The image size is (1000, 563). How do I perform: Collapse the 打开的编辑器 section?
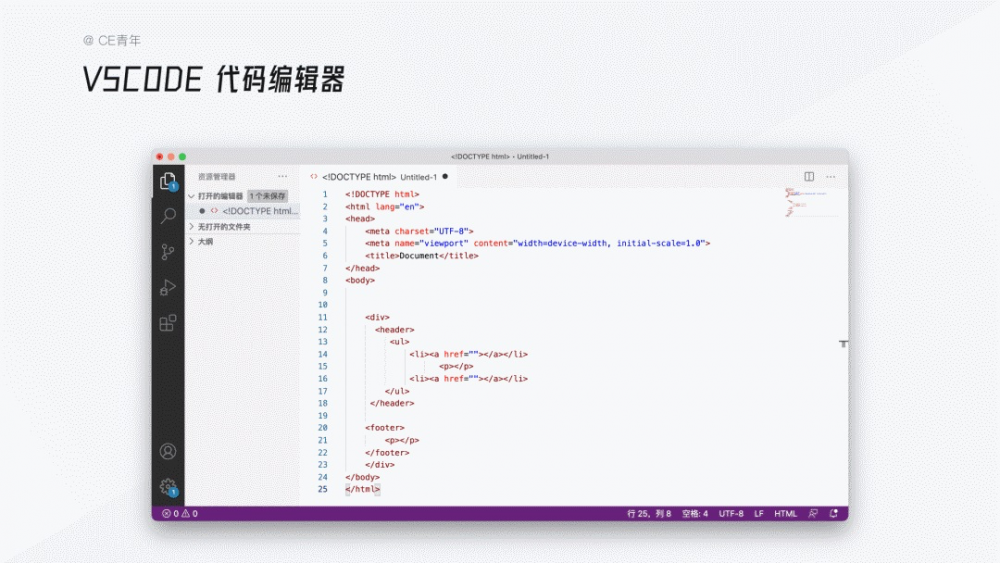[192, 196]
